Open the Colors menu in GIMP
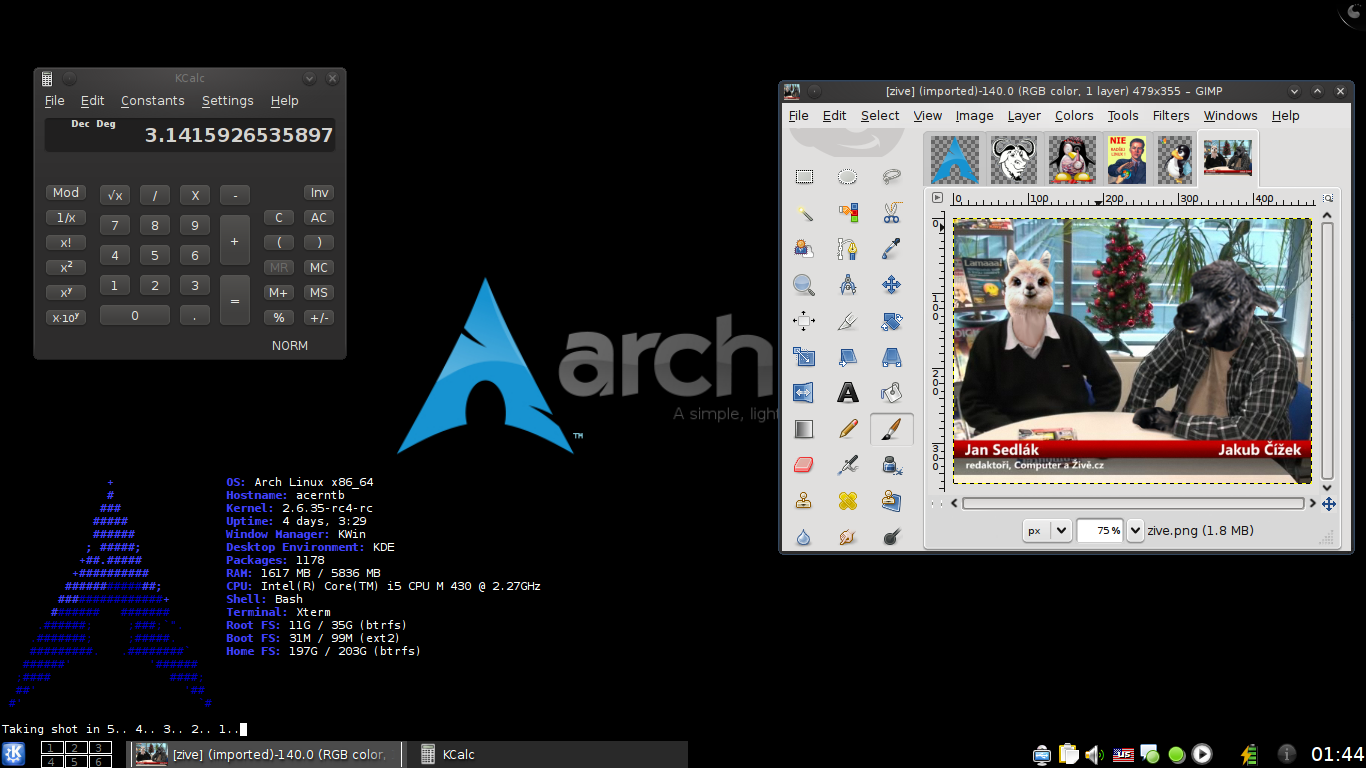This screenshot has width=1366, height=768. click(x=1074, y=116)
